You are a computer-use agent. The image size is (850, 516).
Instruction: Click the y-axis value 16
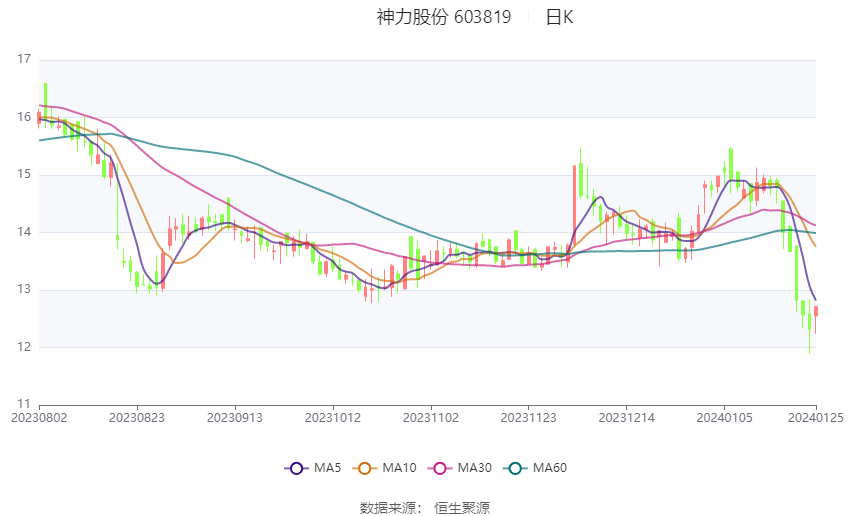click(x=24, y=117)
